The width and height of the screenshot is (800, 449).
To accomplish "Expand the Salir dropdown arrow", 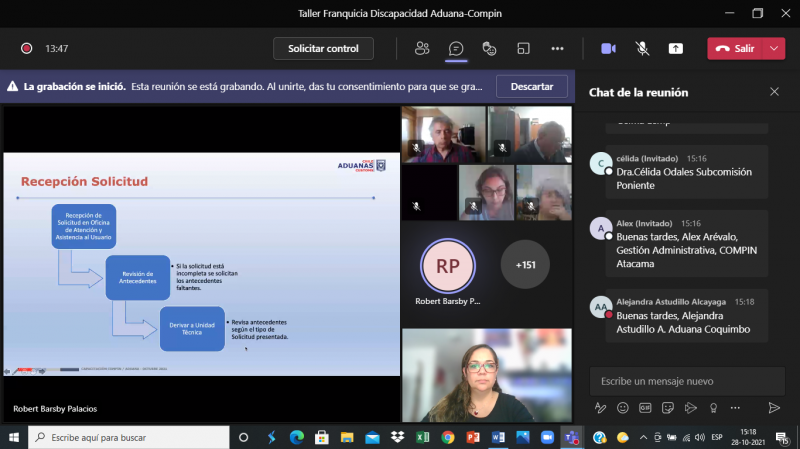I will (x=774, y=48).
